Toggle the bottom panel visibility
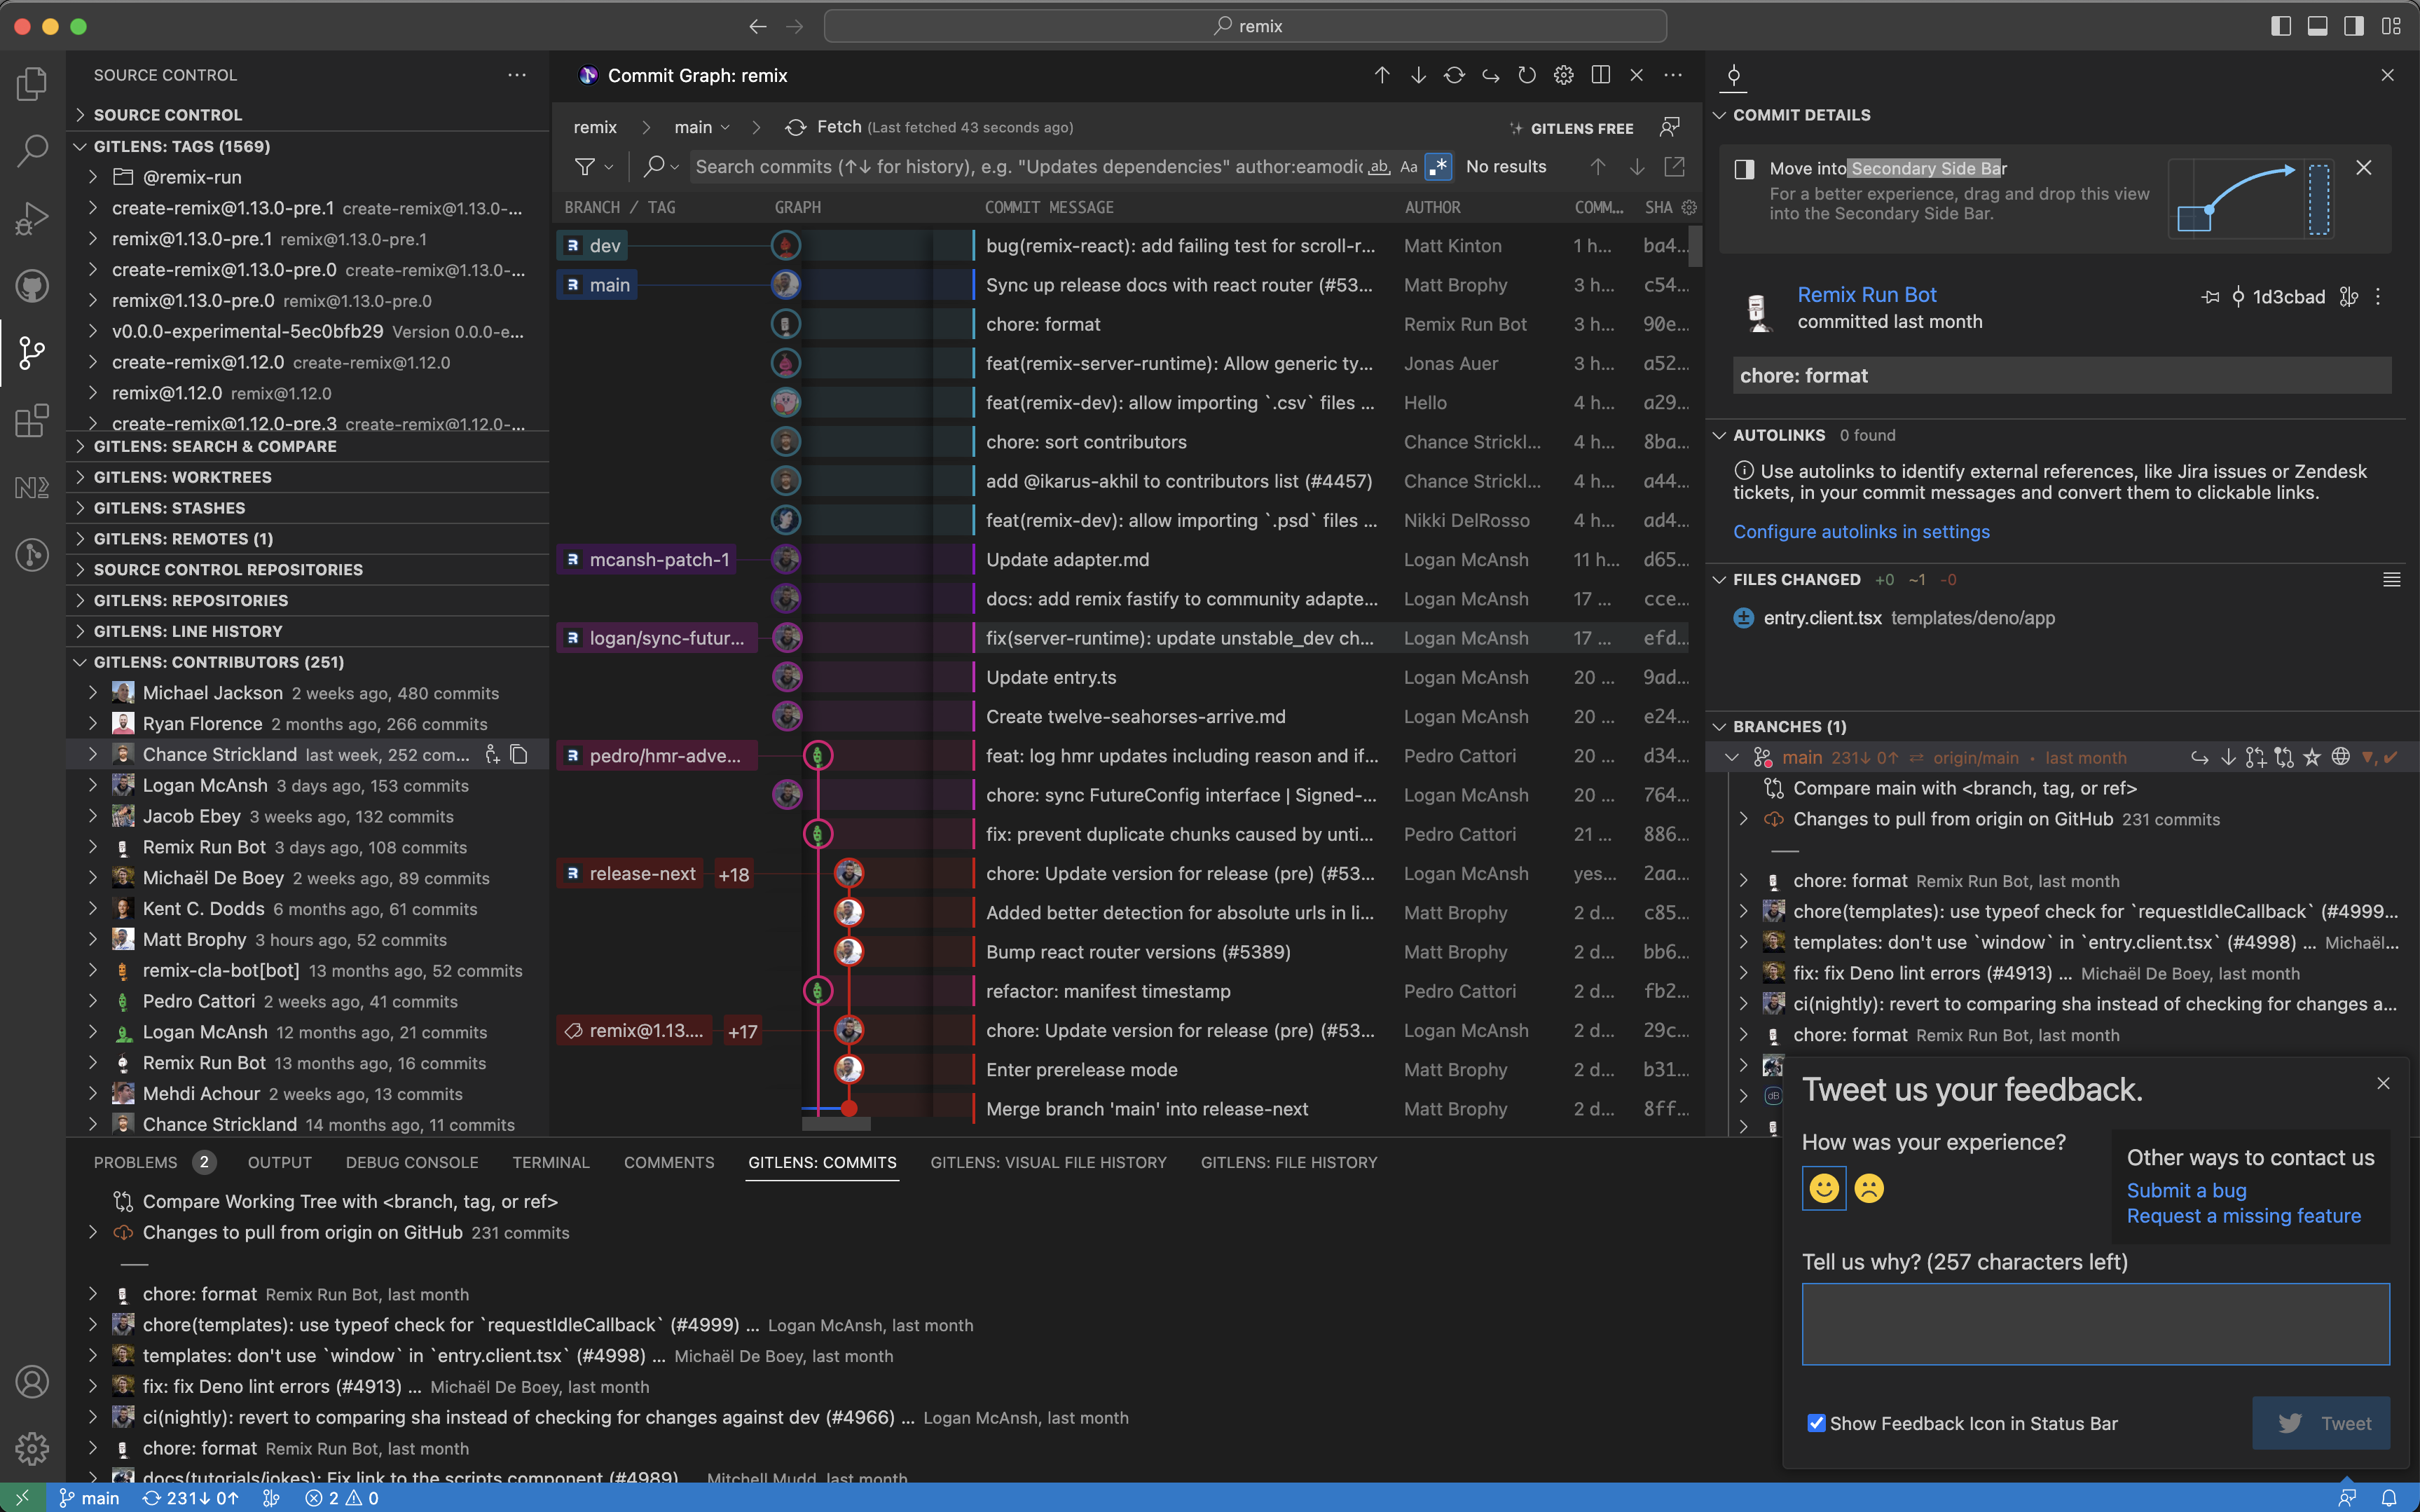2420x1512 pixels. [x=2317, y=26]
